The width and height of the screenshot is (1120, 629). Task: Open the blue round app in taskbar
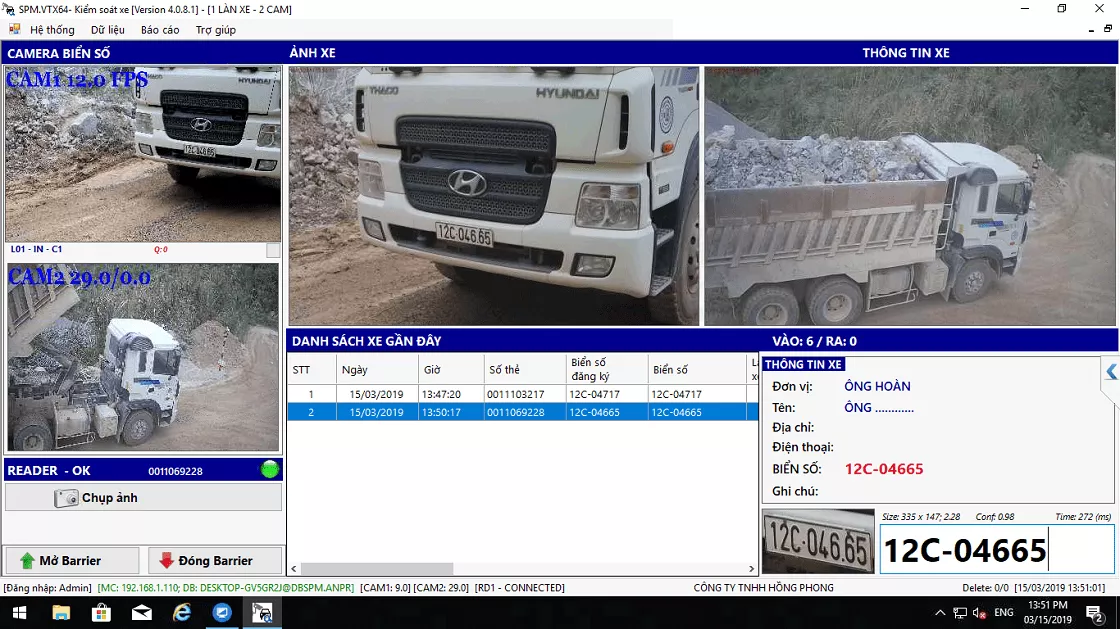(x=222, y=613)
